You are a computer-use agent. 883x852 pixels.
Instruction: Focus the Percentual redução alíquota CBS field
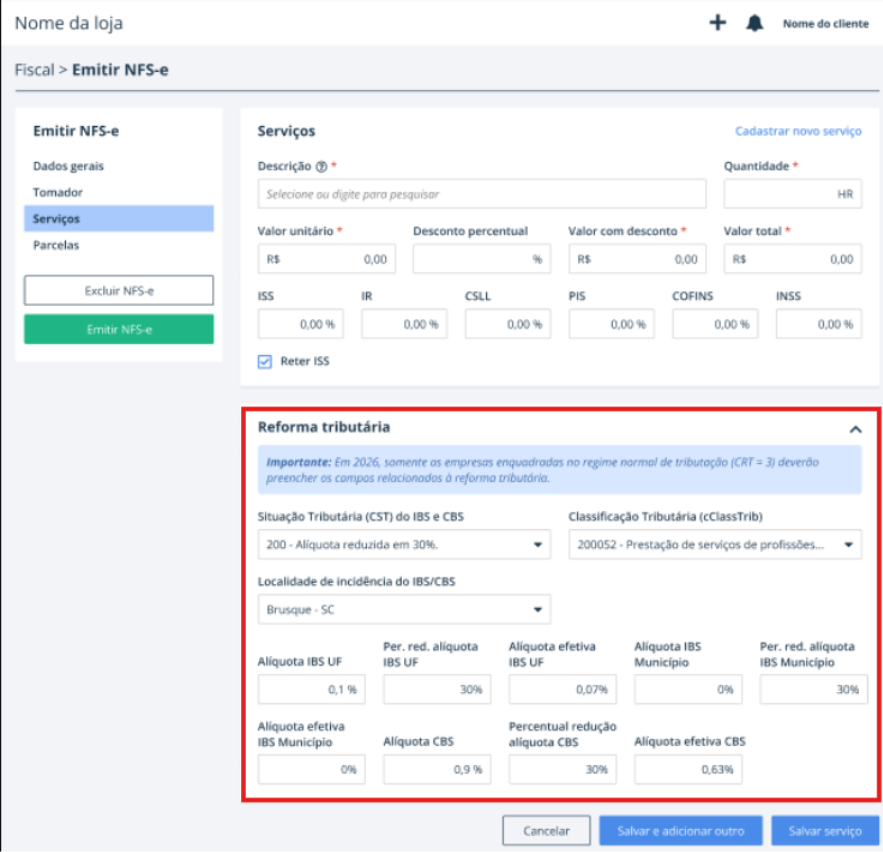click(x=563, y=769)
